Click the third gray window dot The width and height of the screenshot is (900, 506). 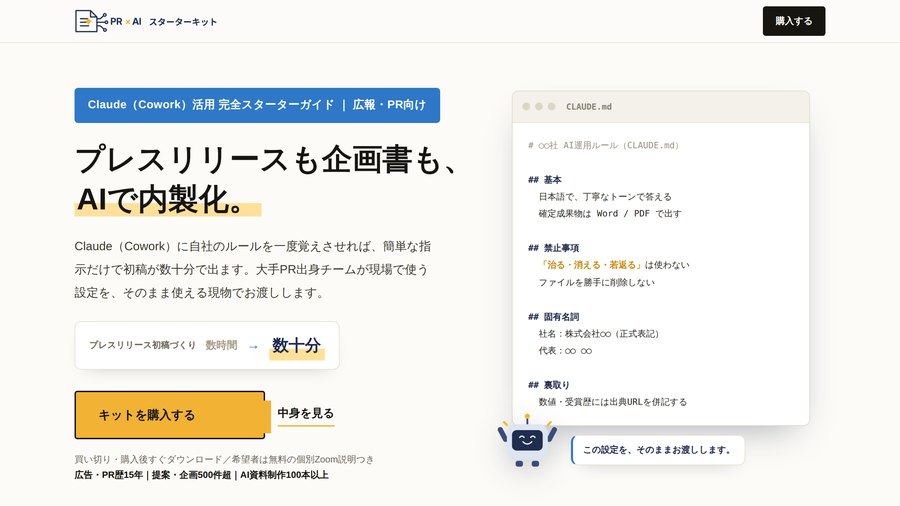tap(551, 107)
